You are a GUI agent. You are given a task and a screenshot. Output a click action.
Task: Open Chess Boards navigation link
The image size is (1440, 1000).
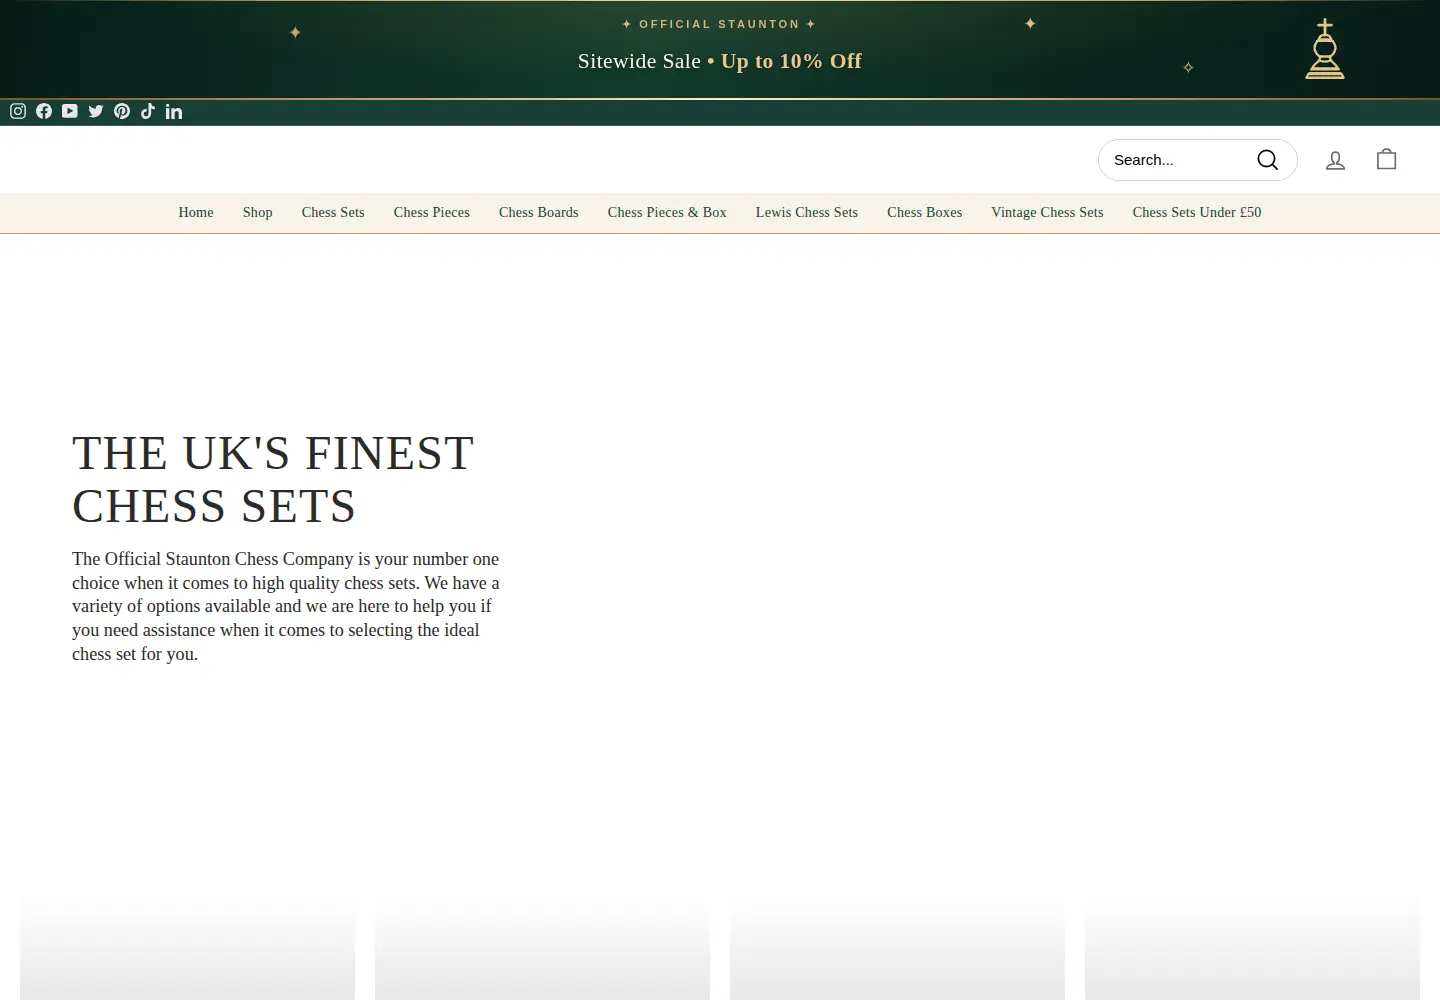click(x=539, y=213)
